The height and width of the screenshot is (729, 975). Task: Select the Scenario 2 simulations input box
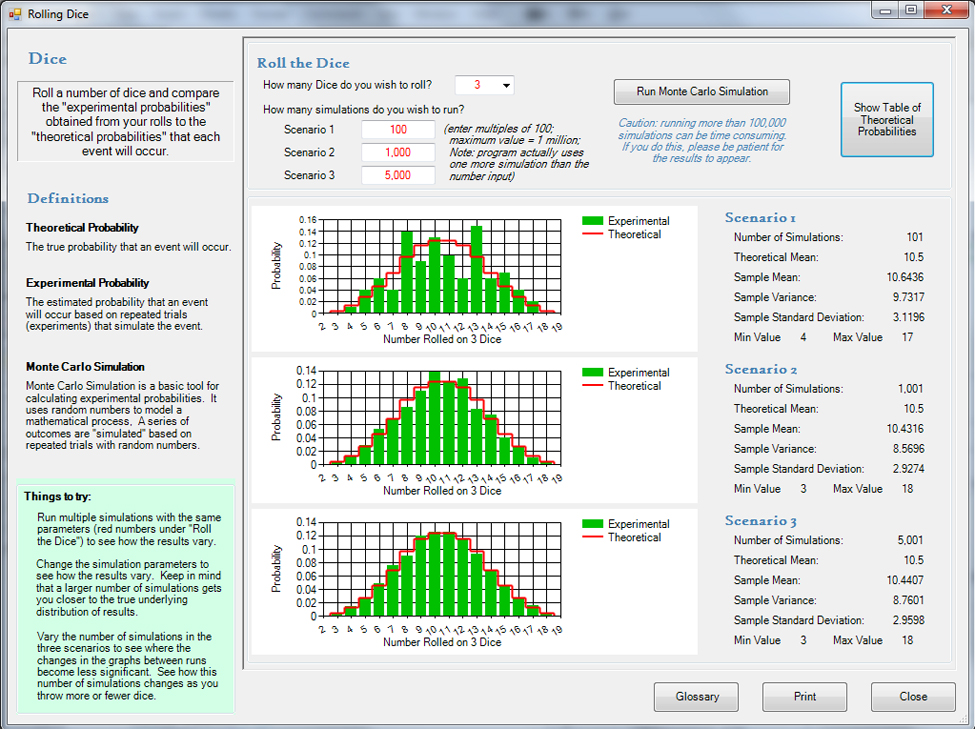tap(398, 152)
